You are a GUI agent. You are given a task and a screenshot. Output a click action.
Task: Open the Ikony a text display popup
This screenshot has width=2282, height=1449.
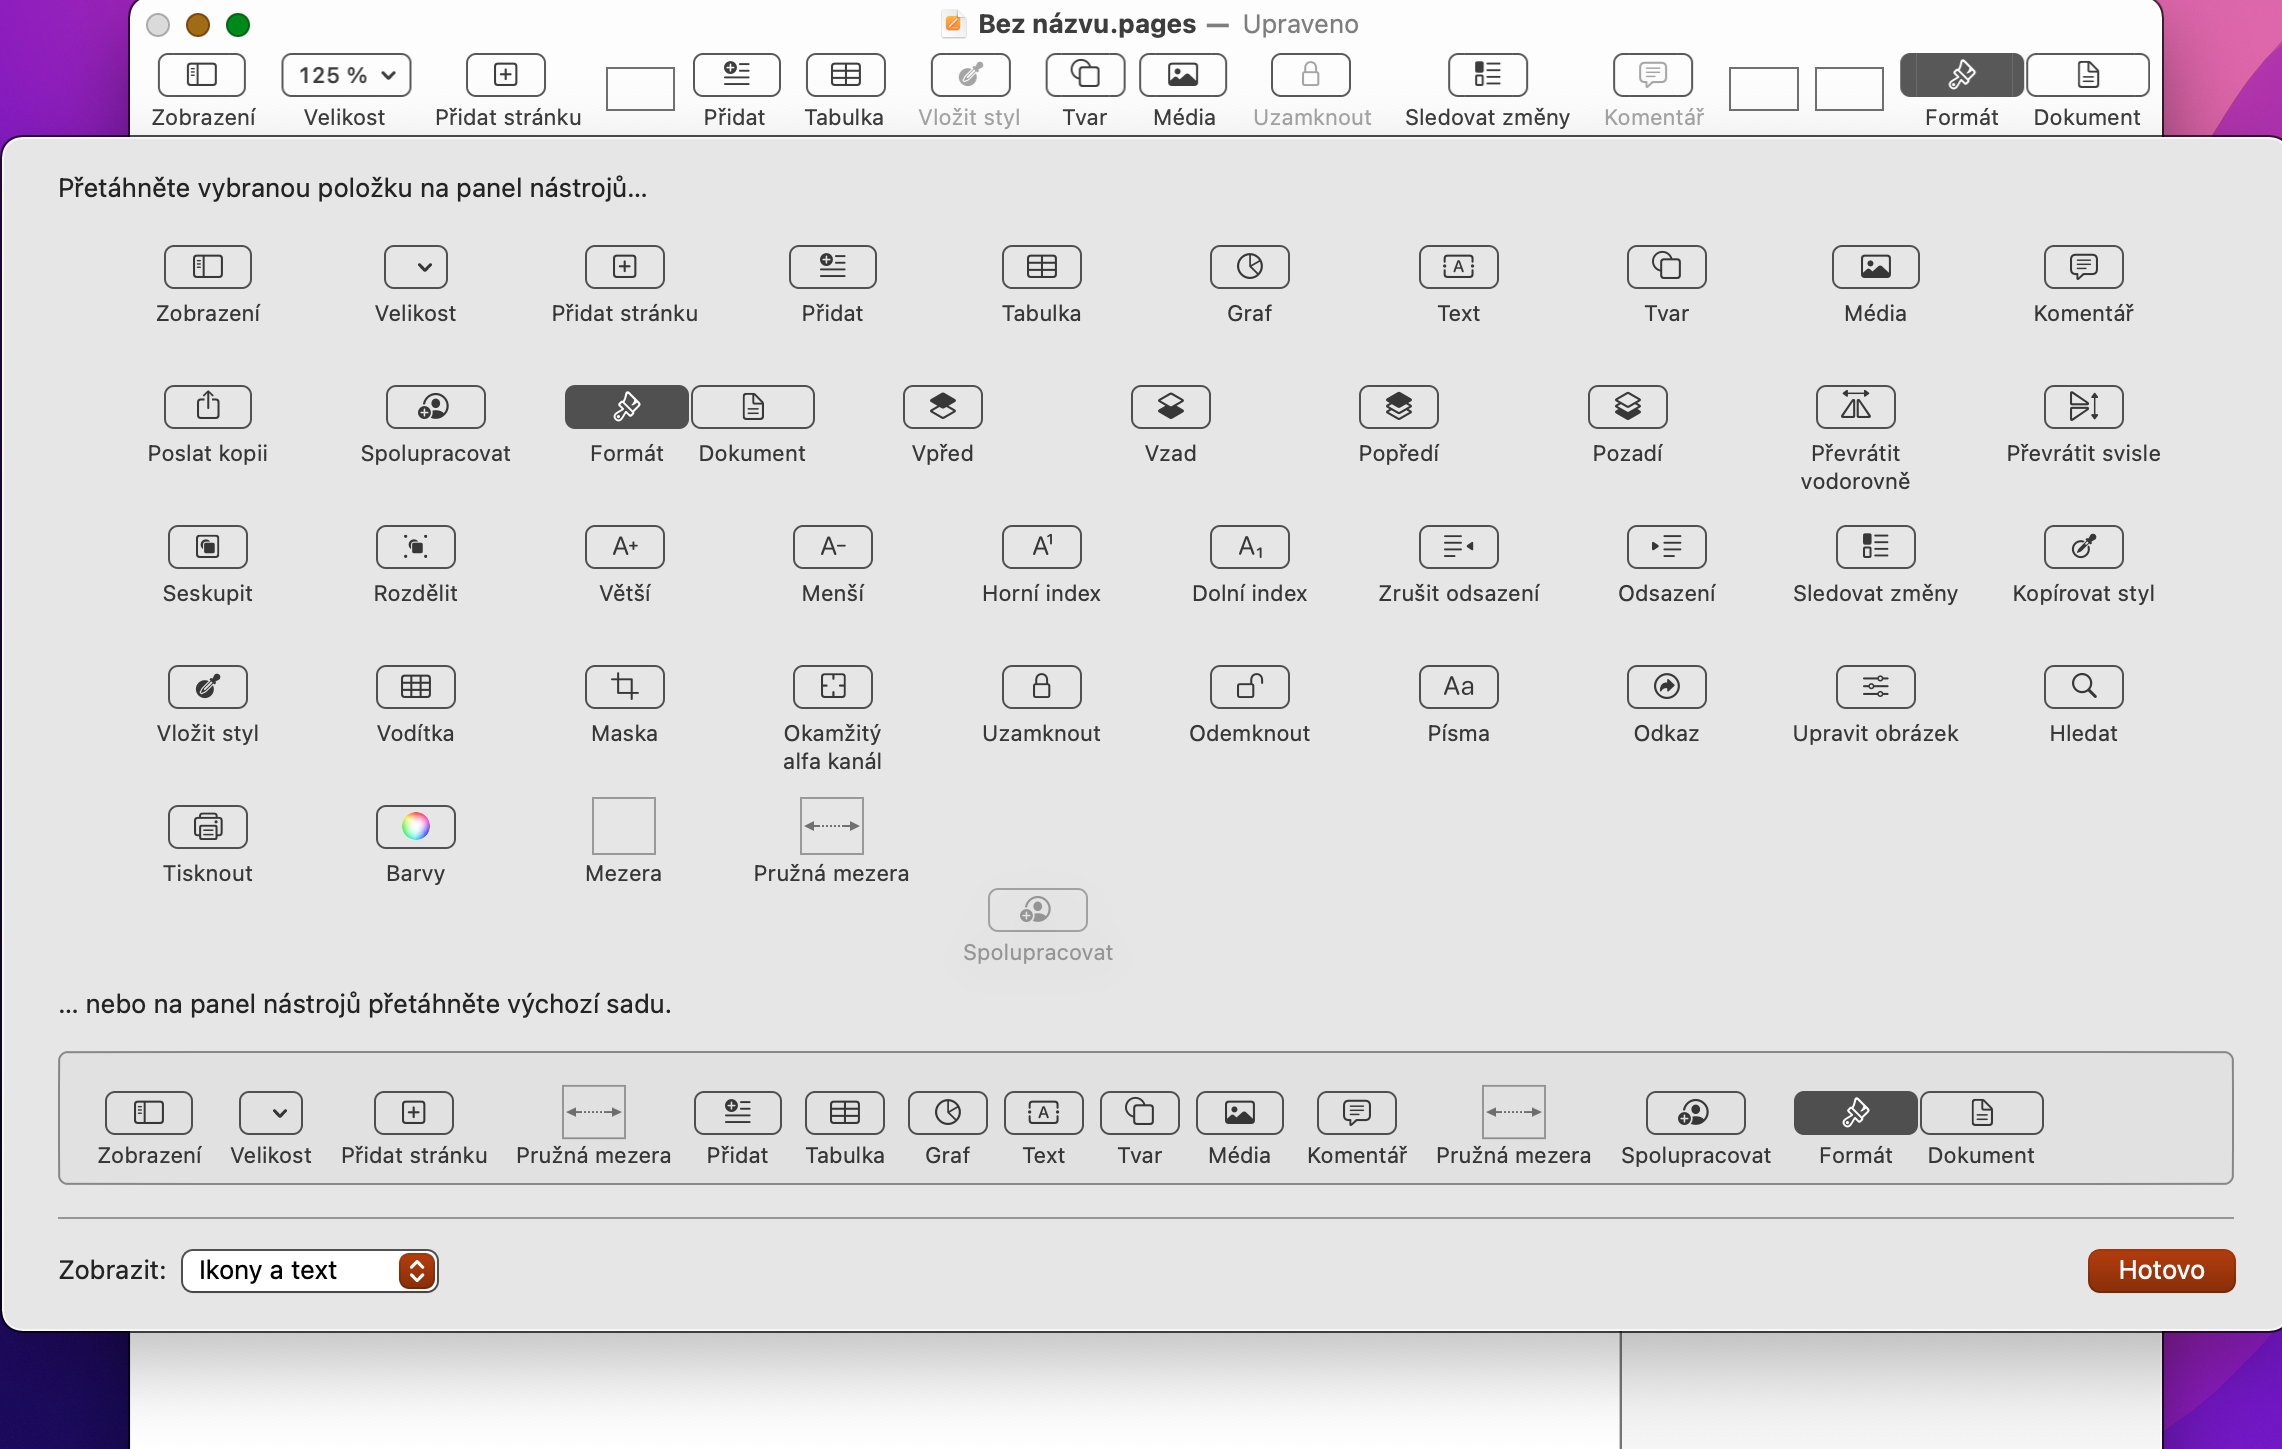point(309,1270)
